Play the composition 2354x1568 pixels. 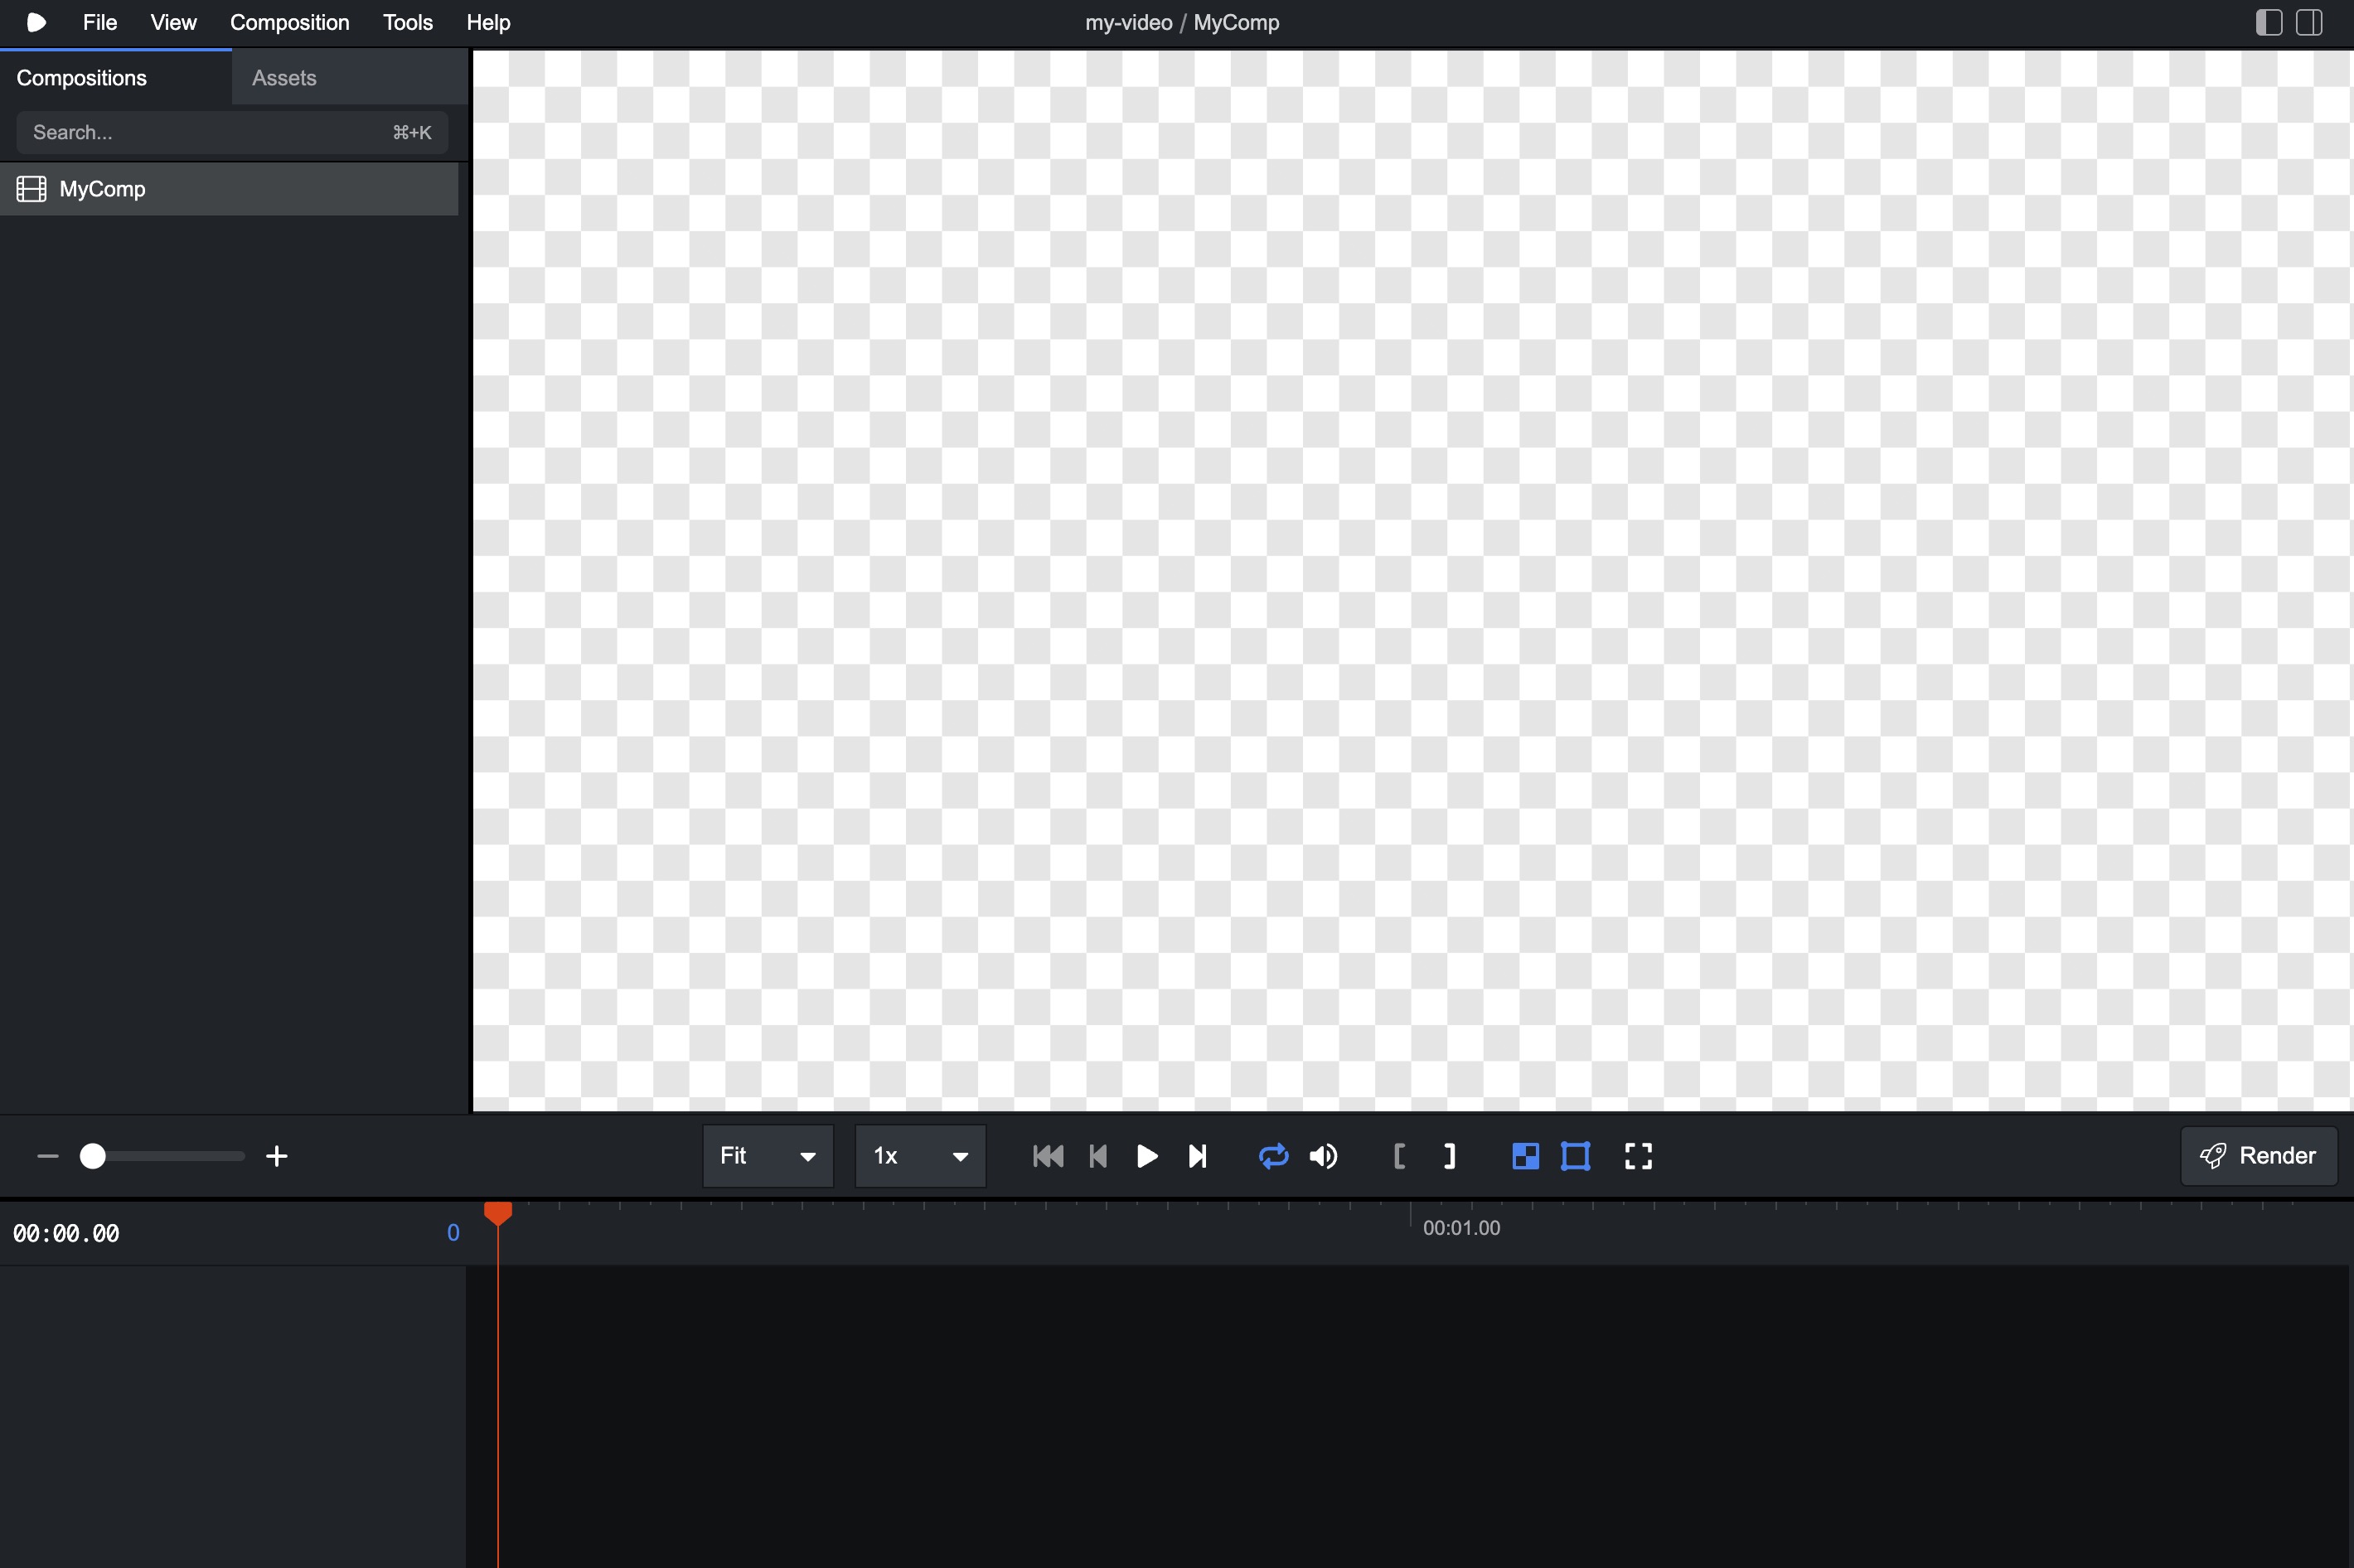[x=1148, y=1156]
